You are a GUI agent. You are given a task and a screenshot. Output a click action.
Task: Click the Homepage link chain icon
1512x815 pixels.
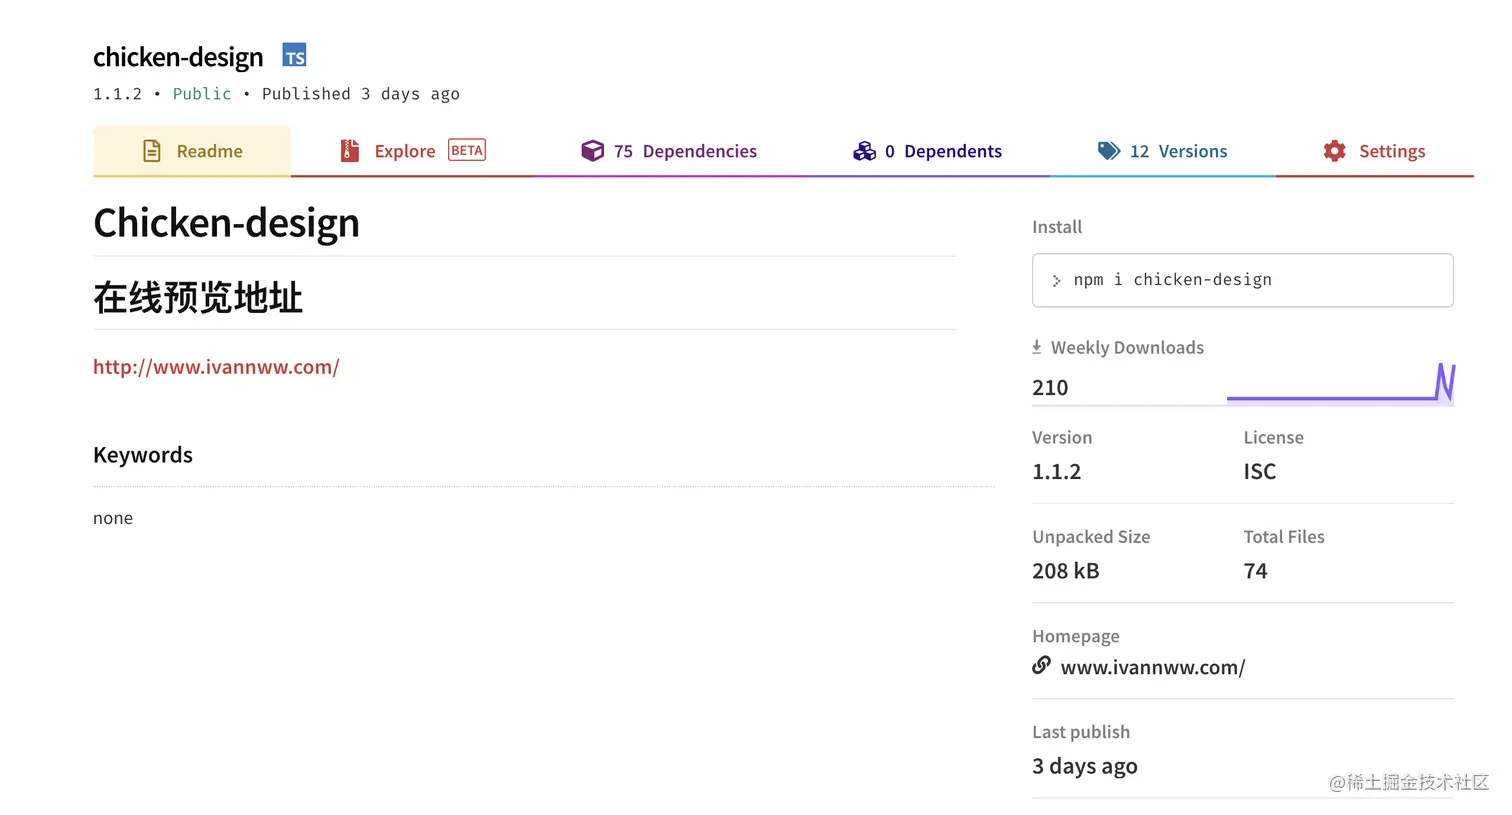tap(1041, 665)
